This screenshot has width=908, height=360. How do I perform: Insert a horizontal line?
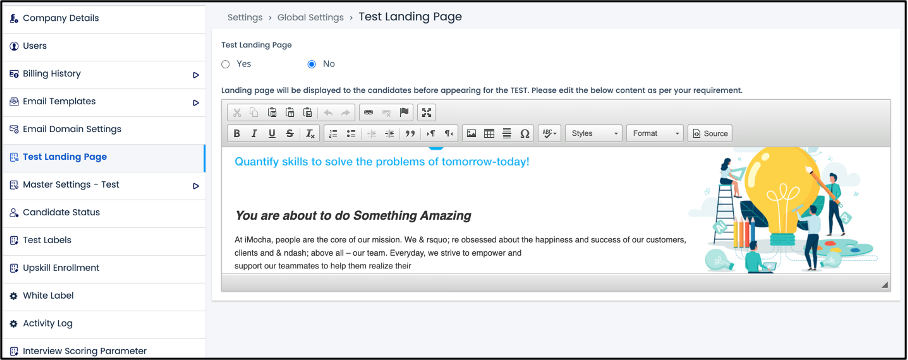pos(507,134)
